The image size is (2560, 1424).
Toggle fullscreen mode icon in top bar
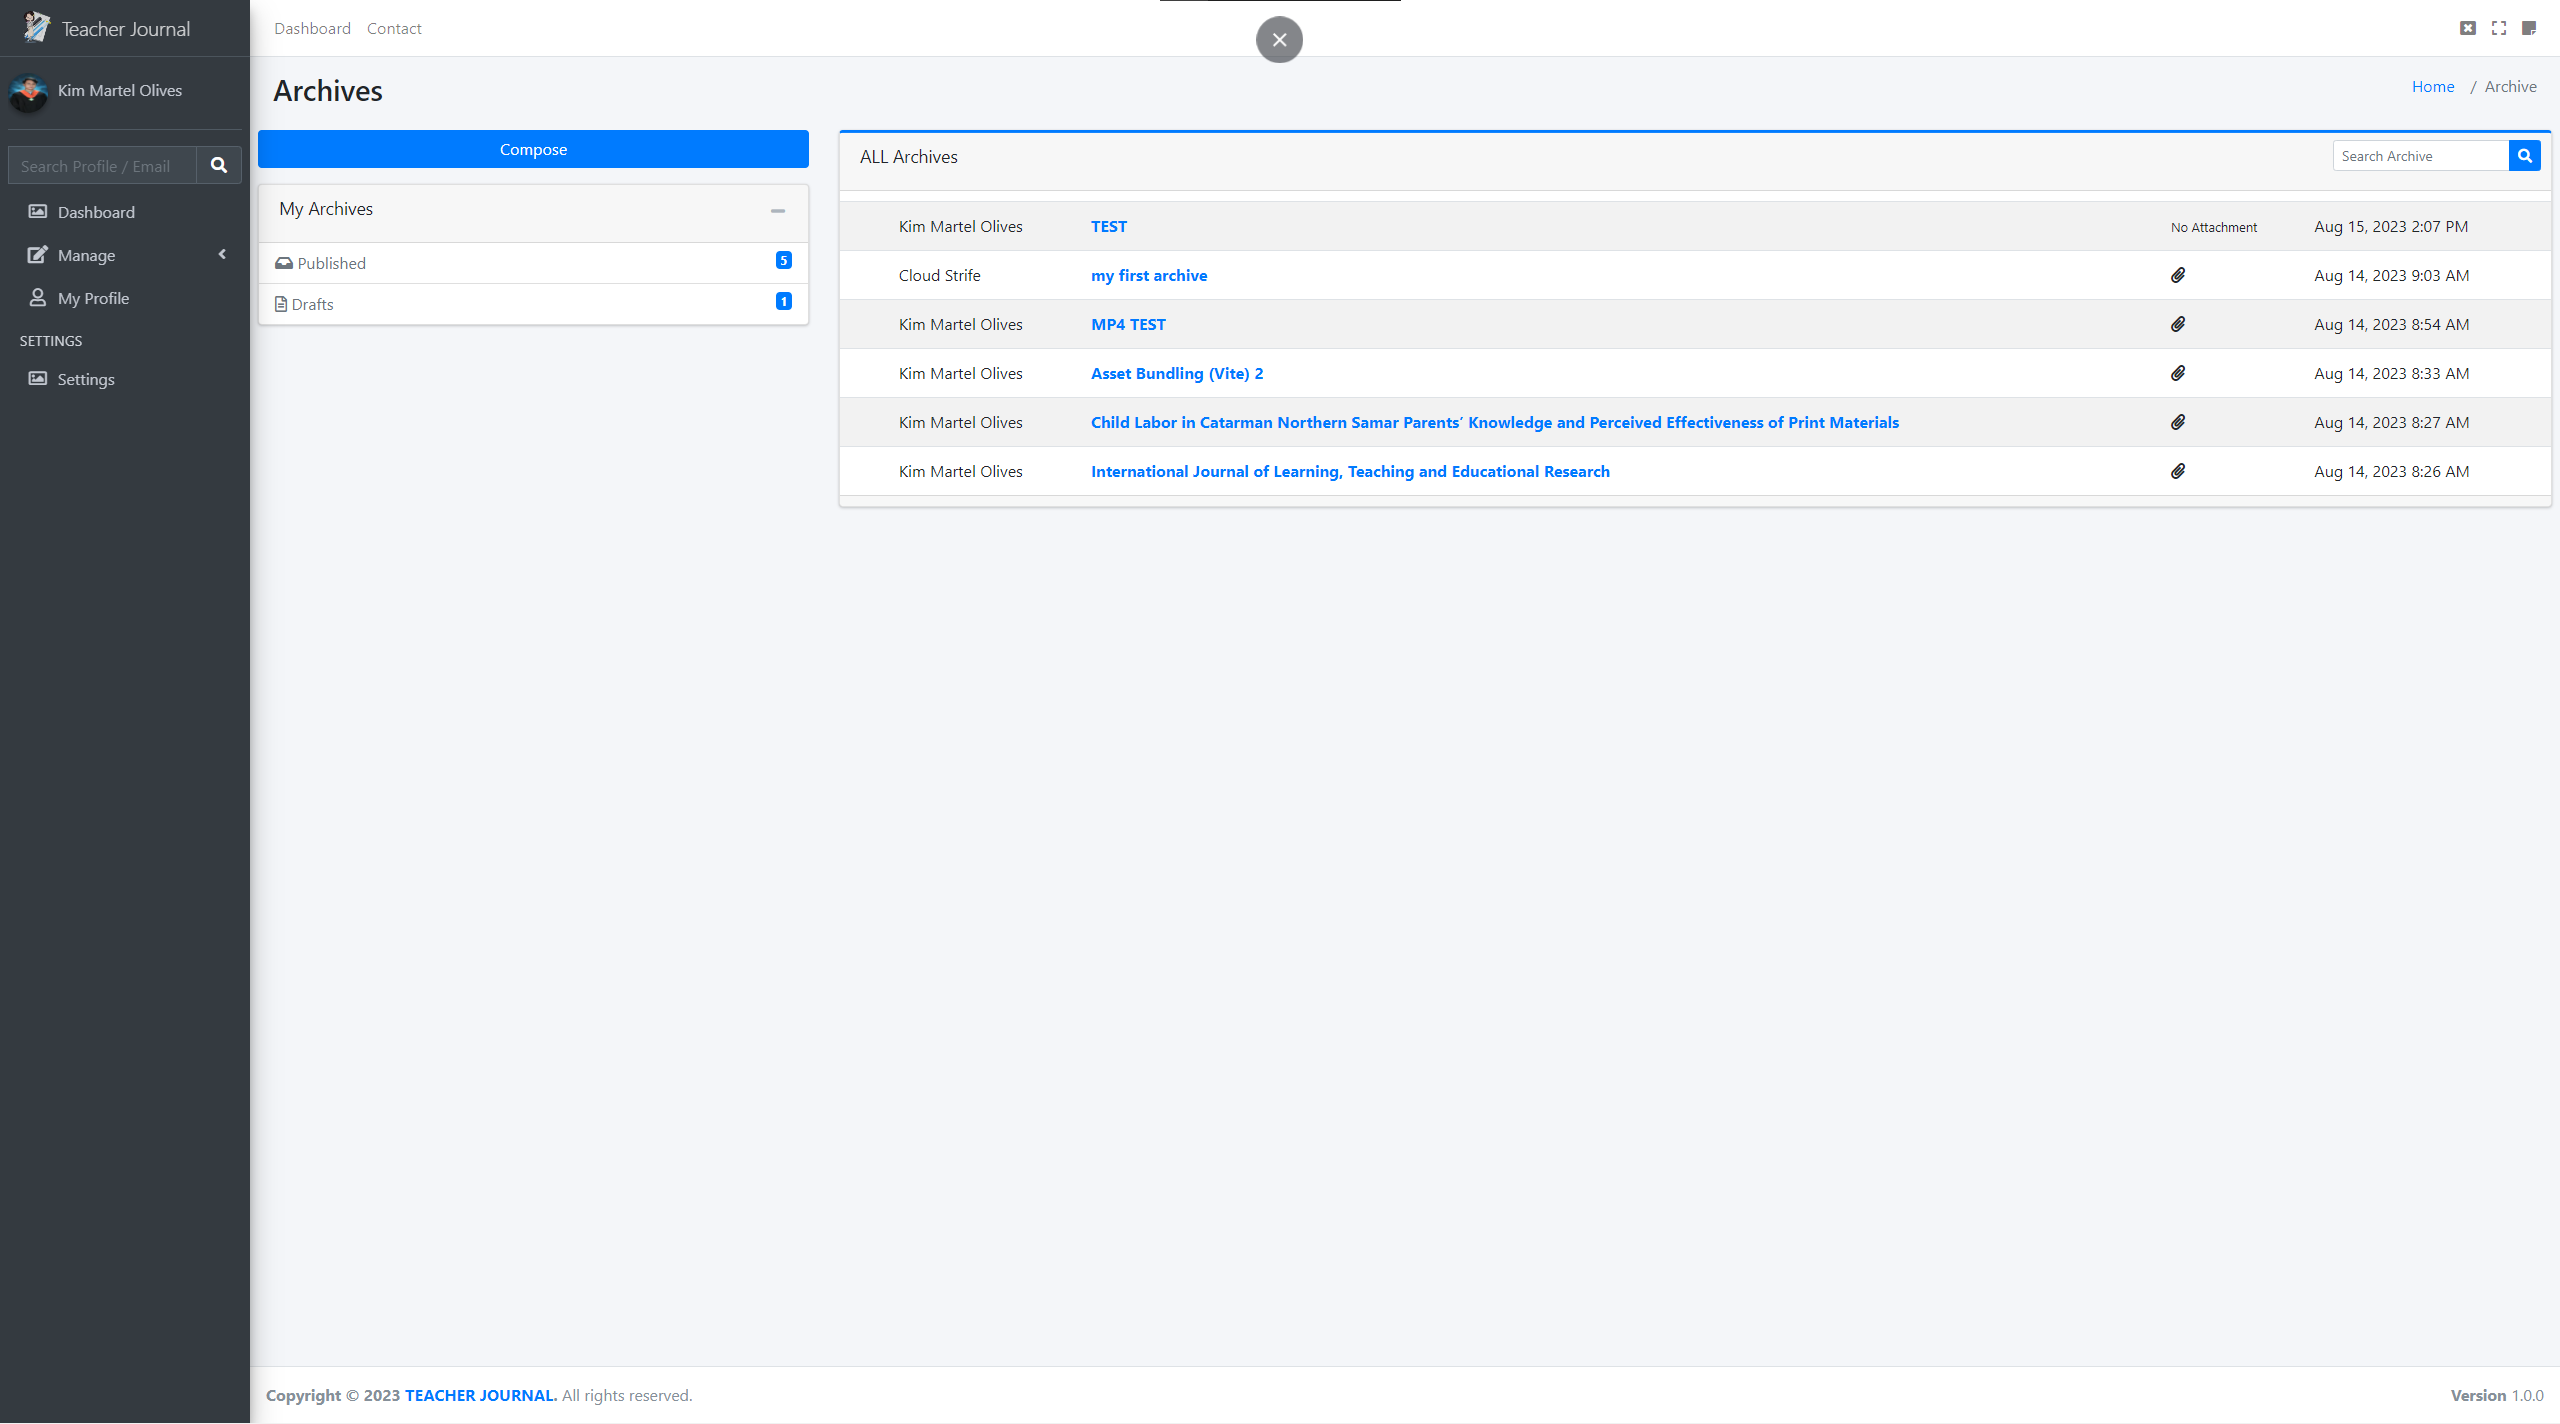2499,27
